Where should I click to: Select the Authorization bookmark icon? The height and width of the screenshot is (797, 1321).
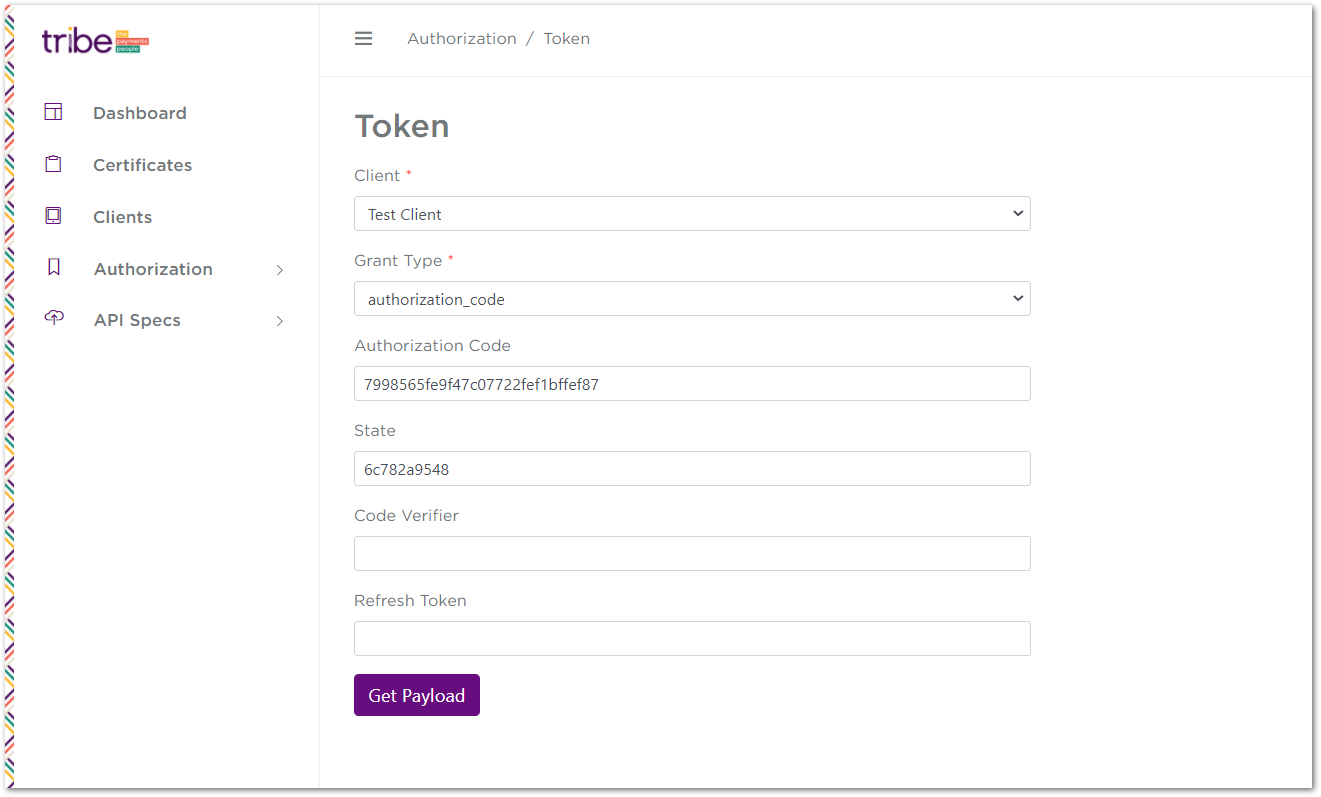(53, 267)
